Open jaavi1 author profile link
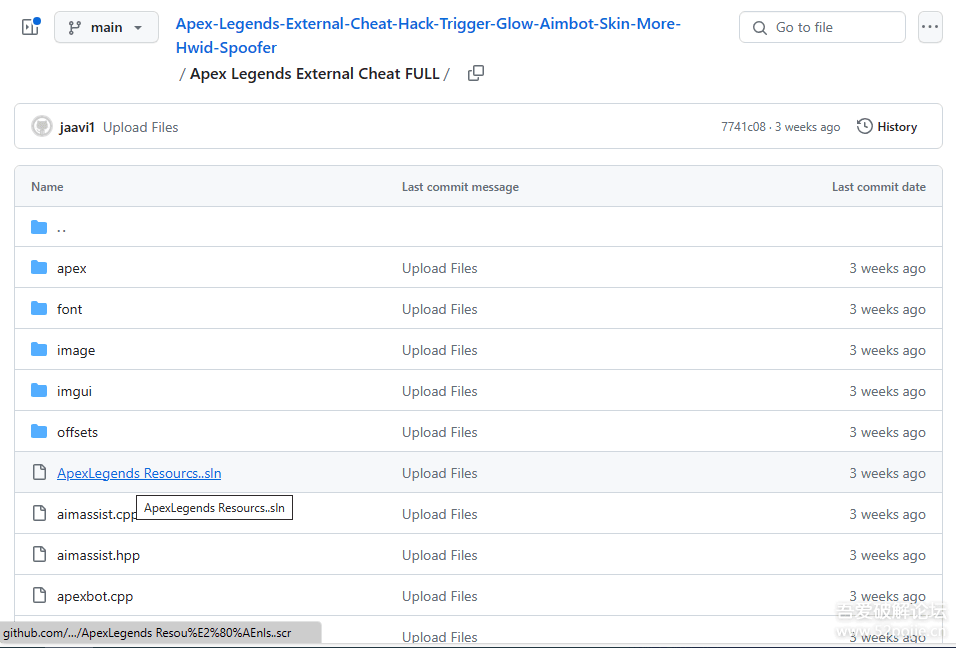This screenshot has width=956, height=648. pos(77,127)
